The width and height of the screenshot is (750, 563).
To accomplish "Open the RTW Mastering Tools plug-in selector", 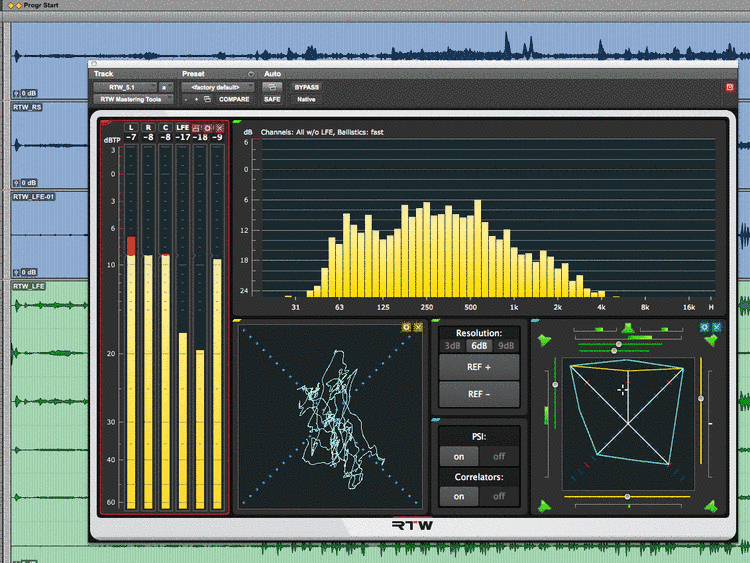I will click(x=133, y=100).
